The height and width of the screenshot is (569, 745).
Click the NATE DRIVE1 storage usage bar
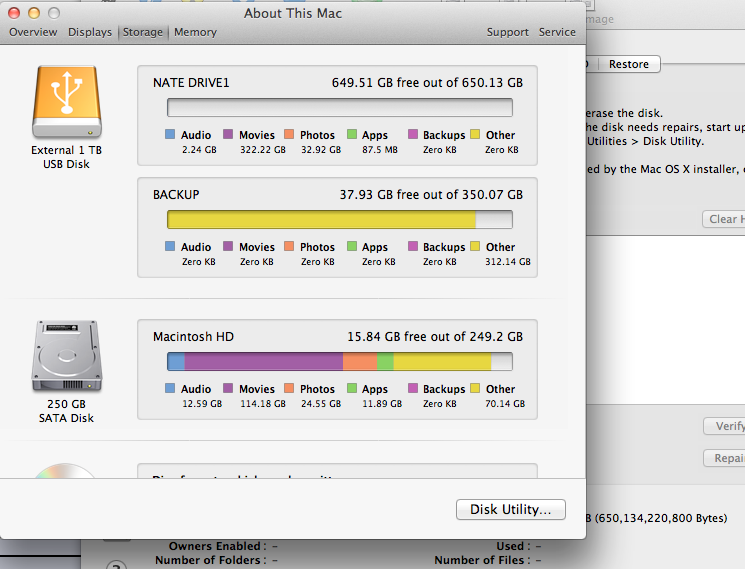tap(340, 107)
